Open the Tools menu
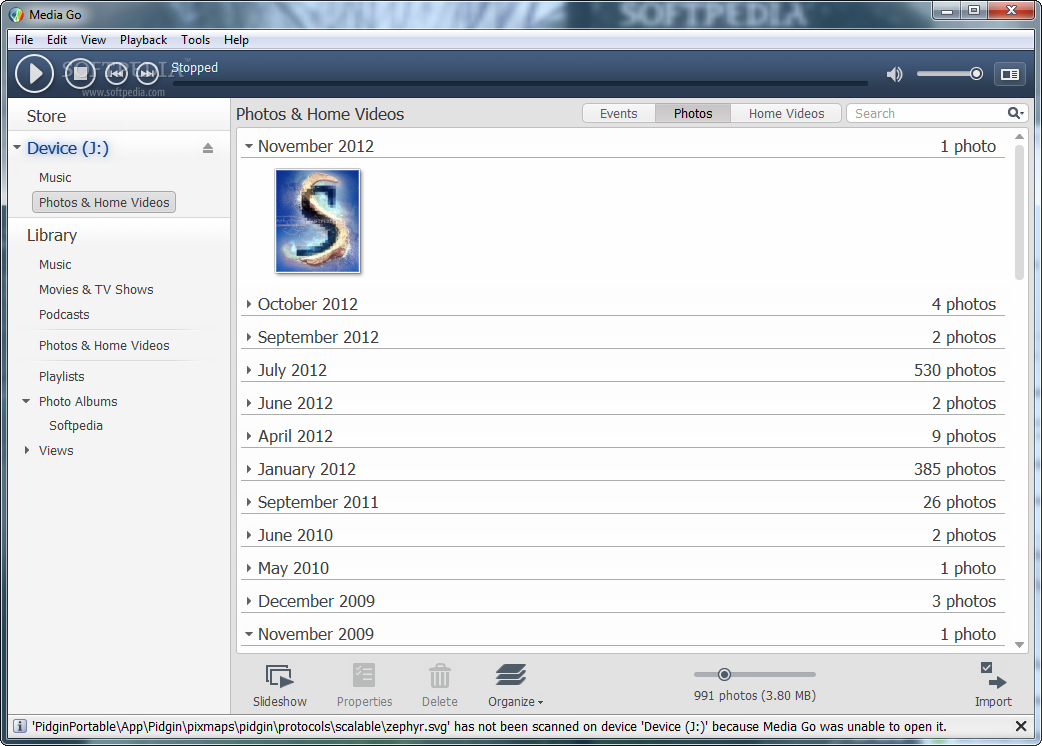 [x=195, y=40]
